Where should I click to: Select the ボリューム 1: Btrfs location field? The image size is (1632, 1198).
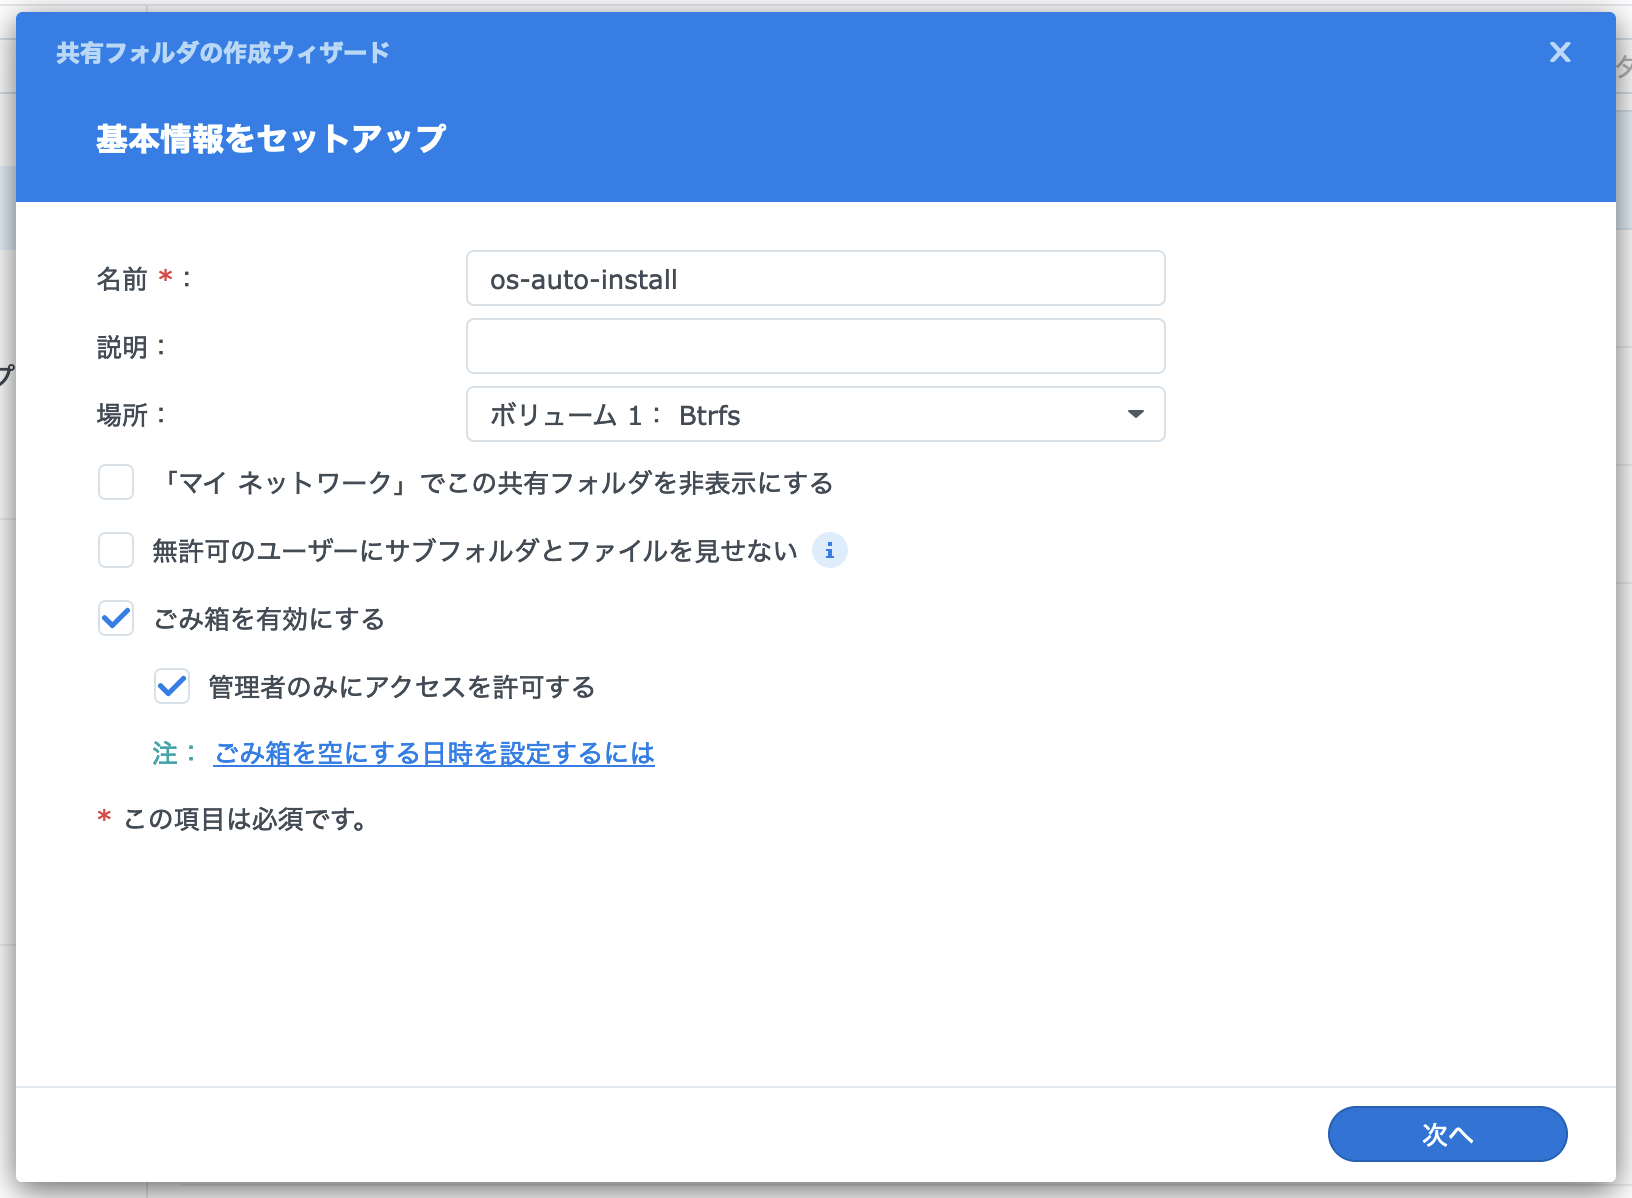point(816,413)
